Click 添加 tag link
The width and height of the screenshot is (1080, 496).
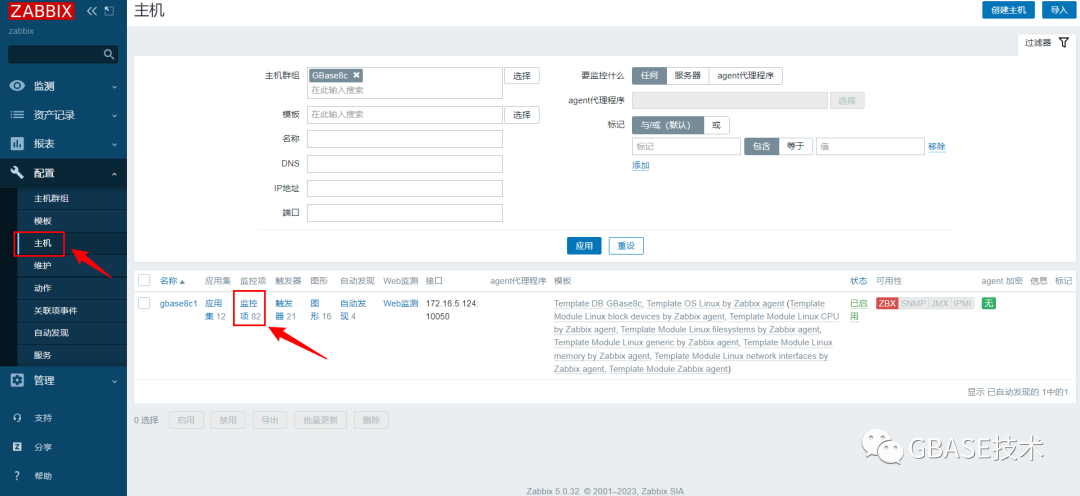coord(641,165)
